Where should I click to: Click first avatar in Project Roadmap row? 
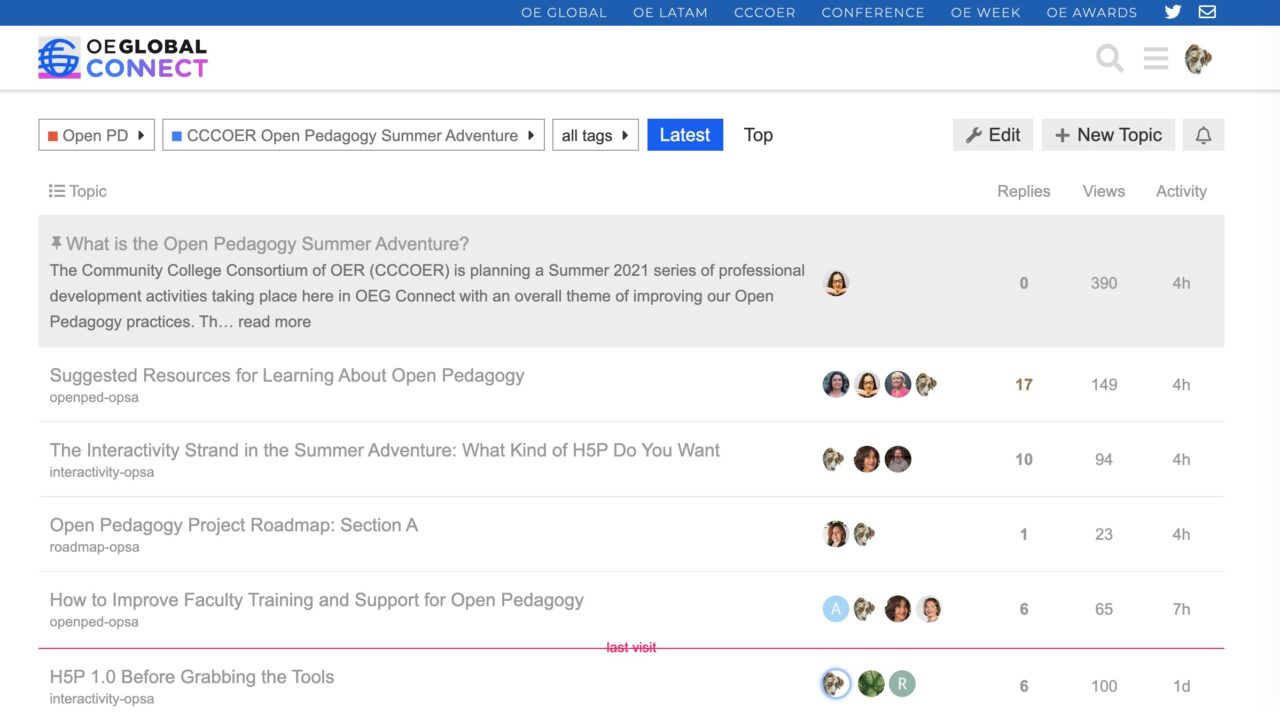(x=836, y=534)
